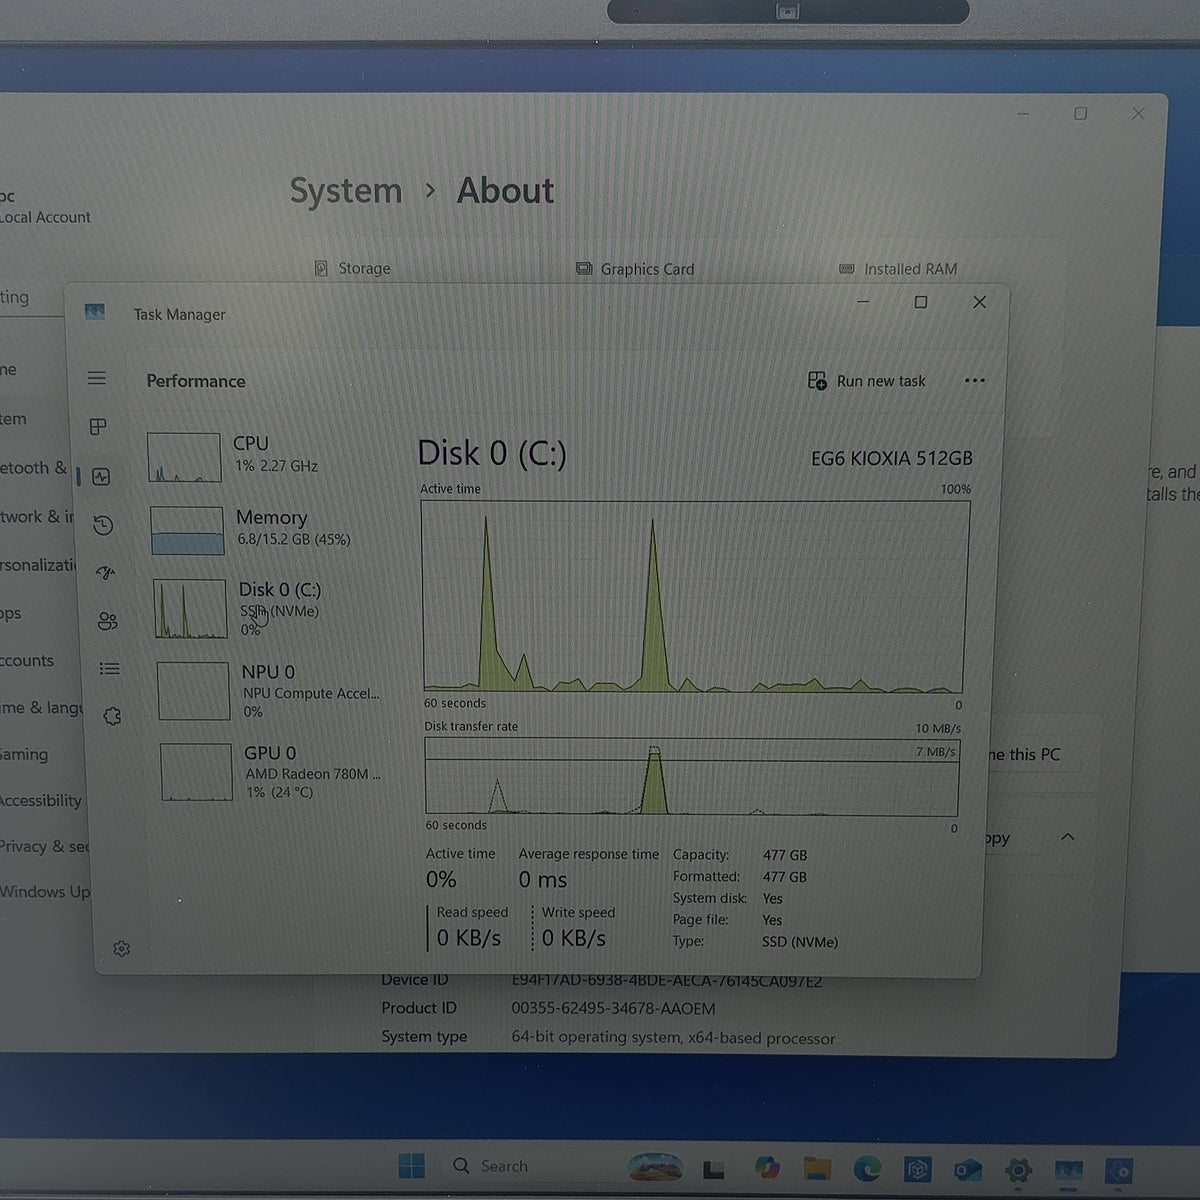Open the Details page in Task Manager
This screenshot has height=1200, width=1200.
pos(110,668)
